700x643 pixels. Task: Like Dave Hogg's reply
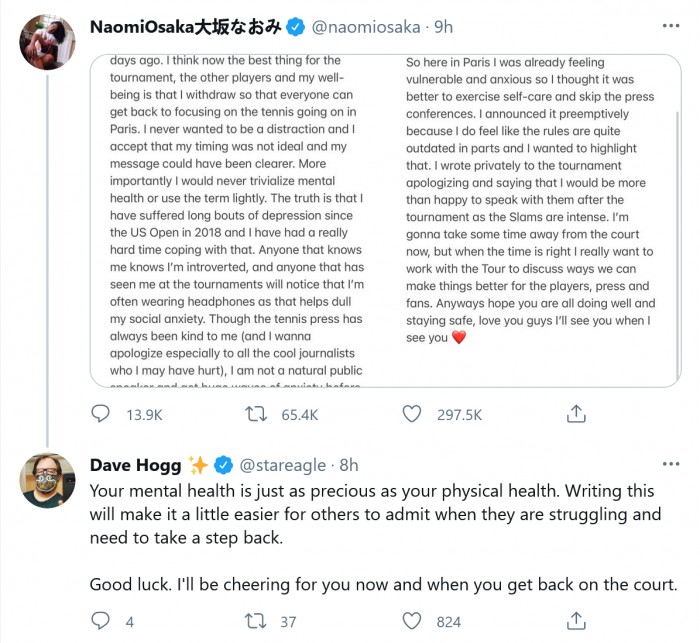point(411,621)
